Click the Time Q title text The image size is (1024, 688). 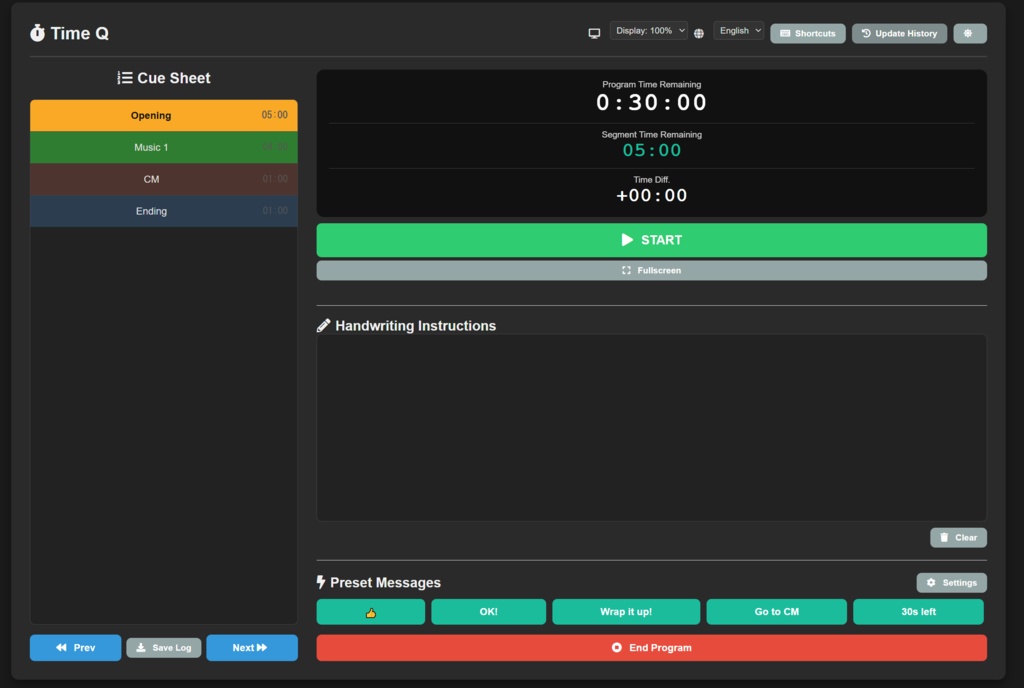click(x=80, y=33)
